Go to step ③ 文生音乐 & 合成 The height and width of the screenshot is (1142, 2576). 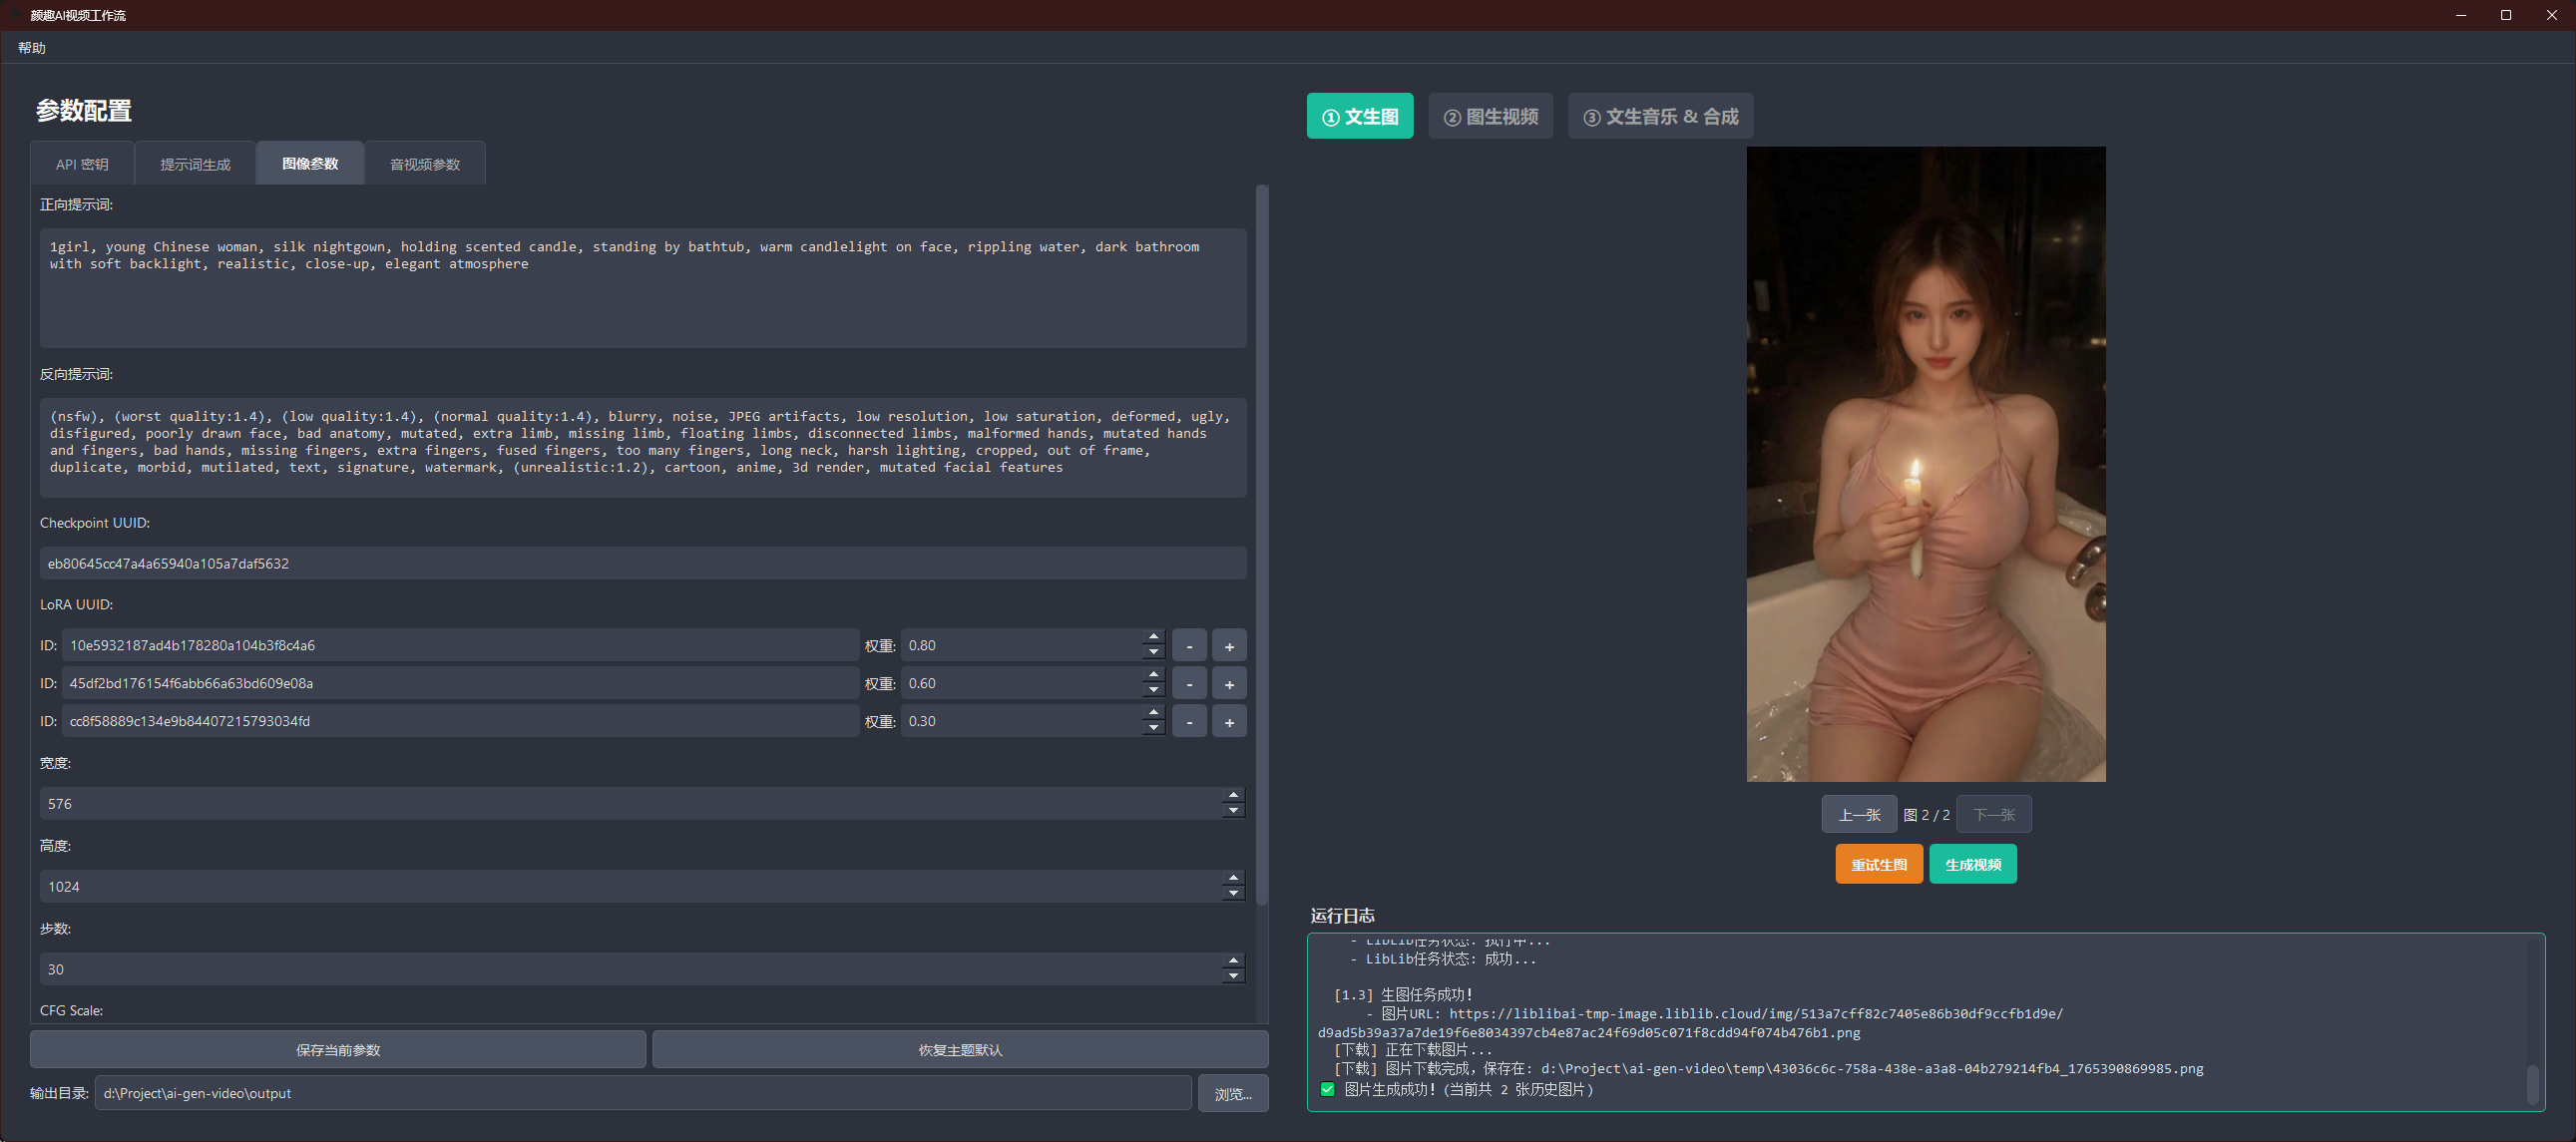click(1660, 116)
